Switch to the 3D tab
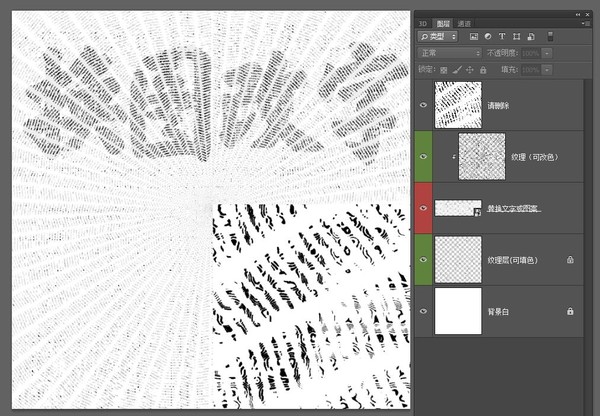600x416 pixels. tap(423, 24)
